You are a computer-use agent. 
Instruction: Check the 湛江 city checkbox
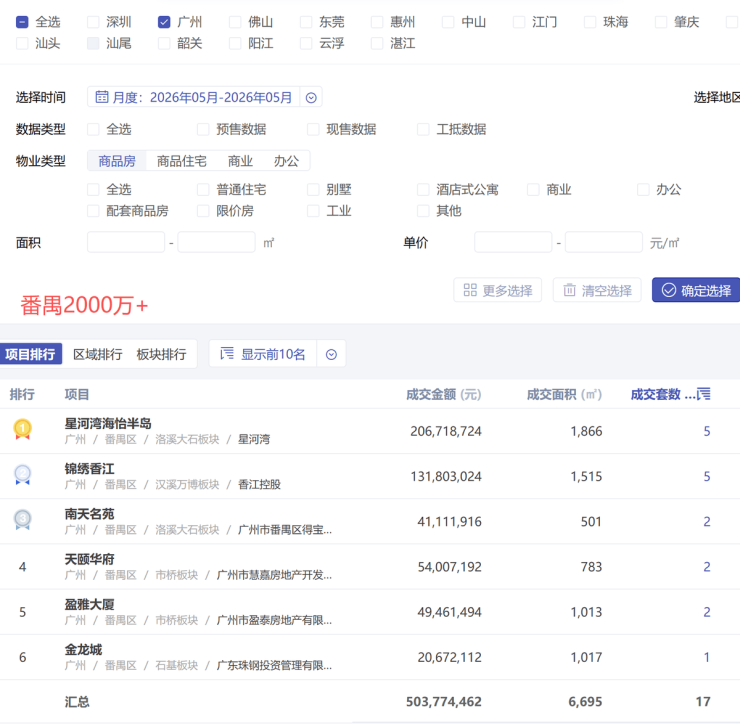(377, 43)
